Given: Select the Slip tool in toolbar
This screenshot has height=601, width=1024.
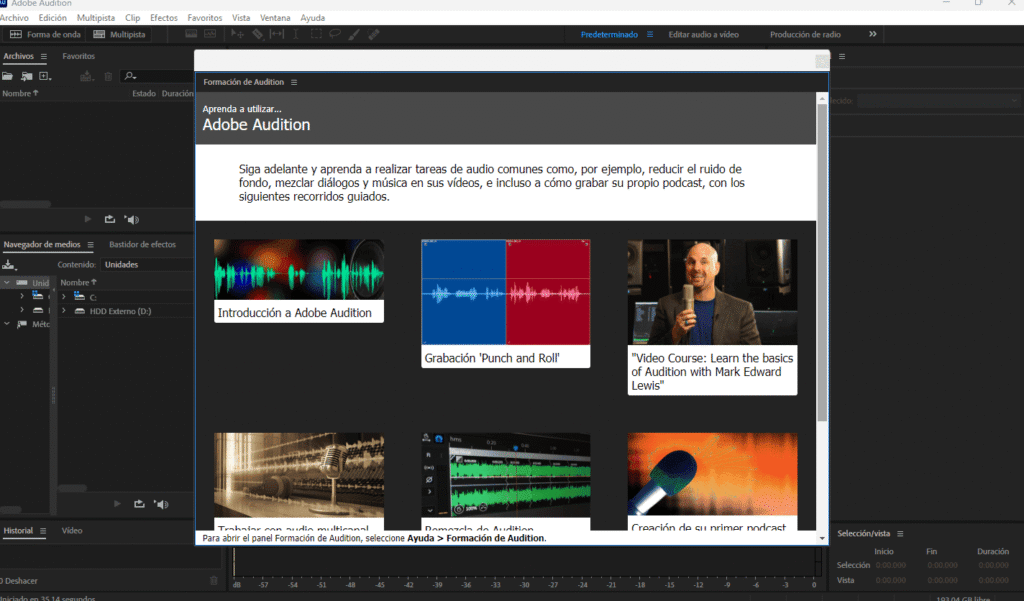Looking at the screenshot, I should pyautogui.click(x=277, y=34).
